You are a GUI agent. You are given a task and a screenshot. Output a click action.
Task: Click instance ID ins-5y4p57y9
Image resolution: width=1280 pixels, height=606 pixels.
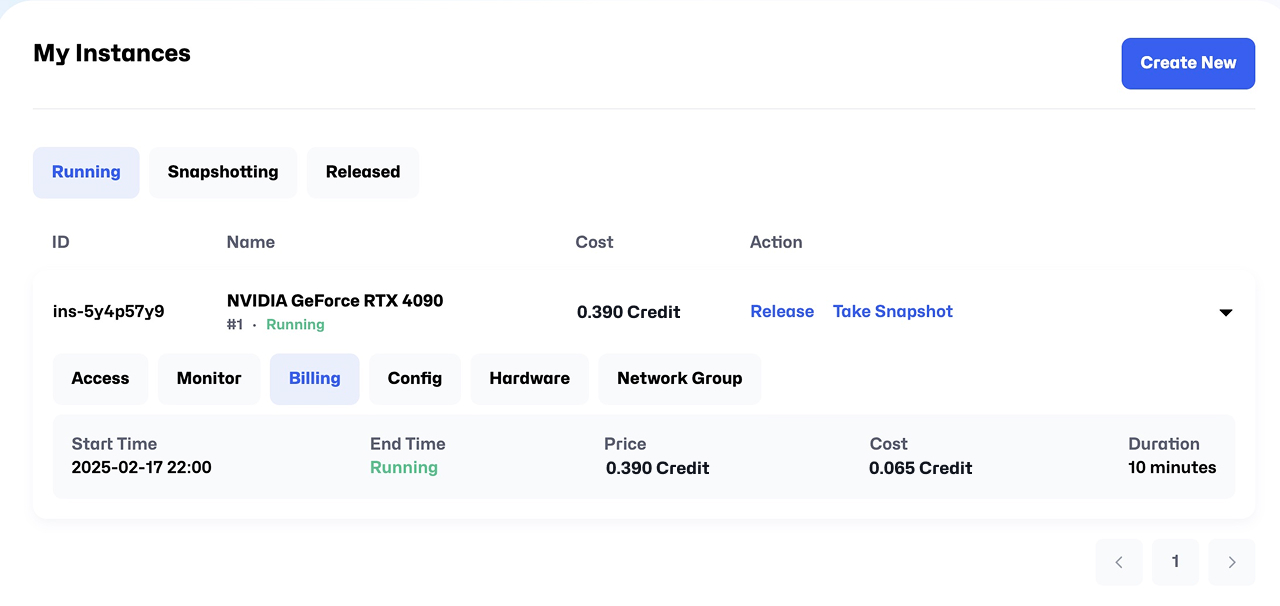point(108,311)
